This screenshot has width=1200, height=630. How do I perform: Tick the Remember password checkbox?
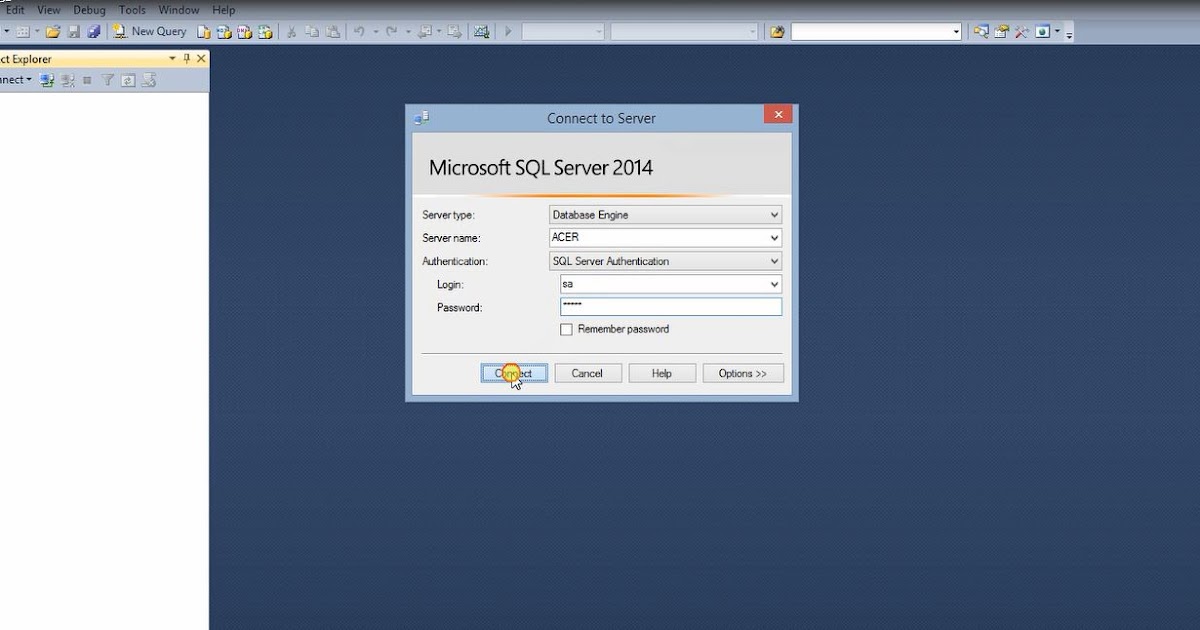click(x=567, y=329)
